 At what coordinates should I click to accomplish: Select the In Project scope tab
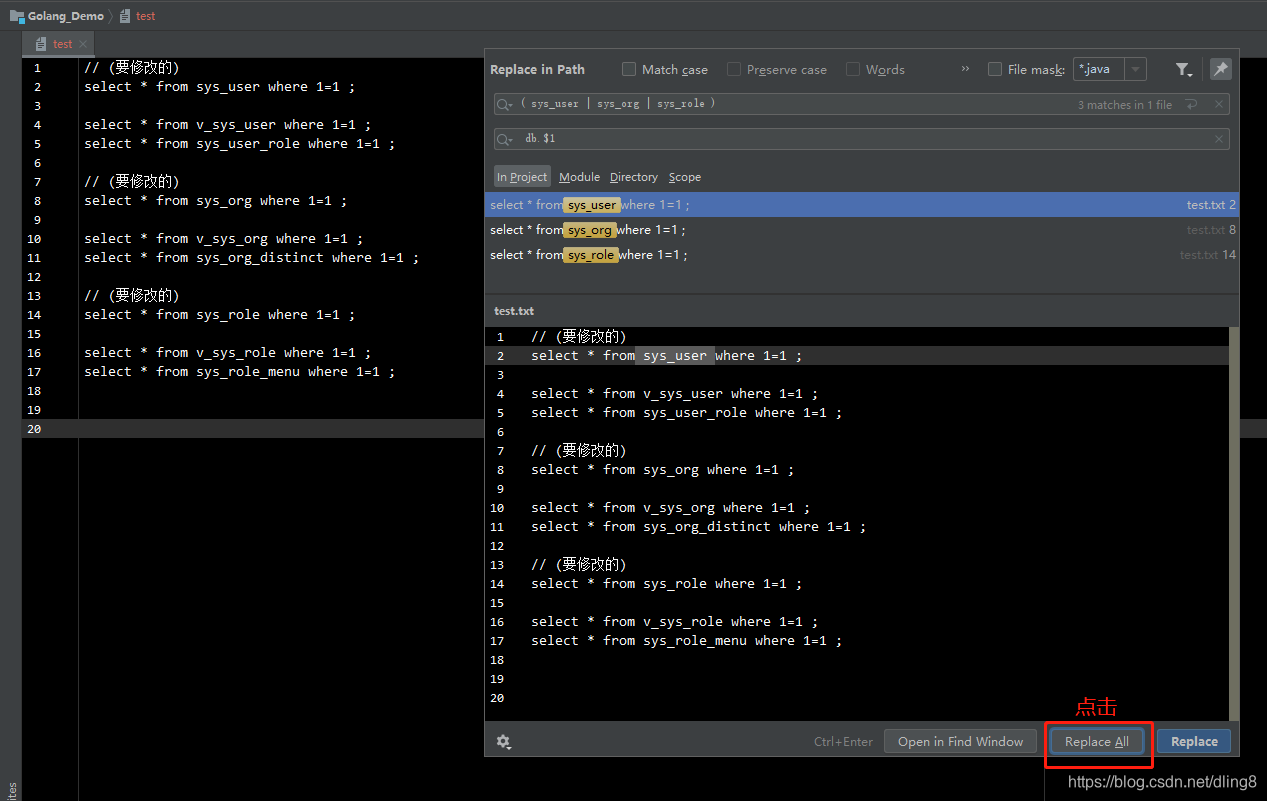[x=522, y=177]
